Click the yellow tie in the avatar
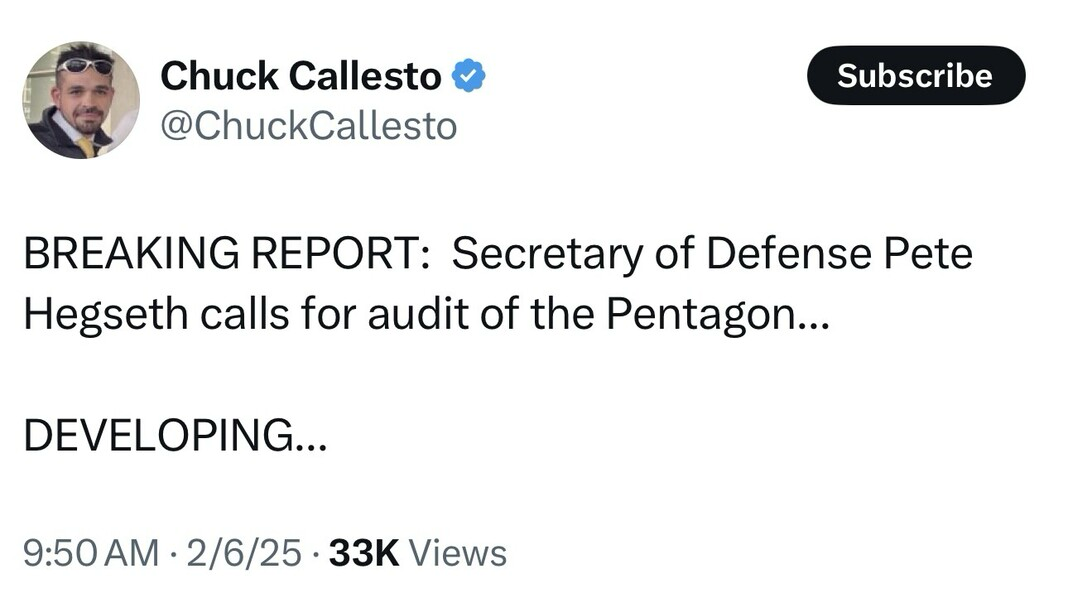This screenshot has width=1068, height=598. [x=87, y=147]
